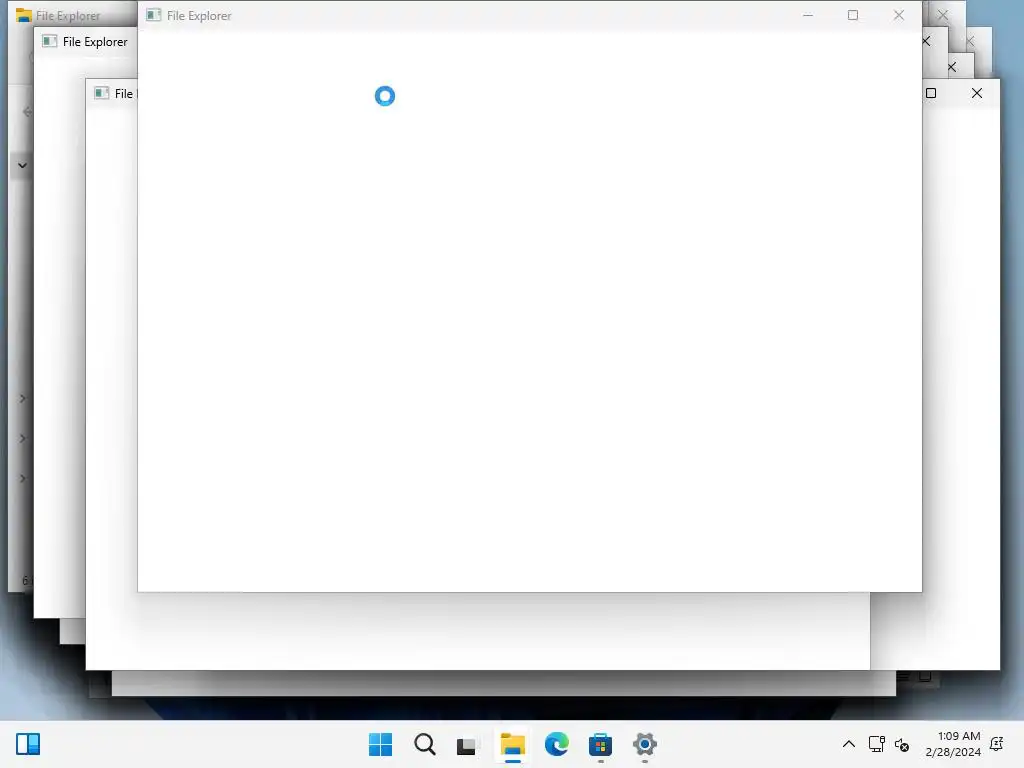
Task: Click the yellow folder icon in back window title
Action: tap(24, 15)
